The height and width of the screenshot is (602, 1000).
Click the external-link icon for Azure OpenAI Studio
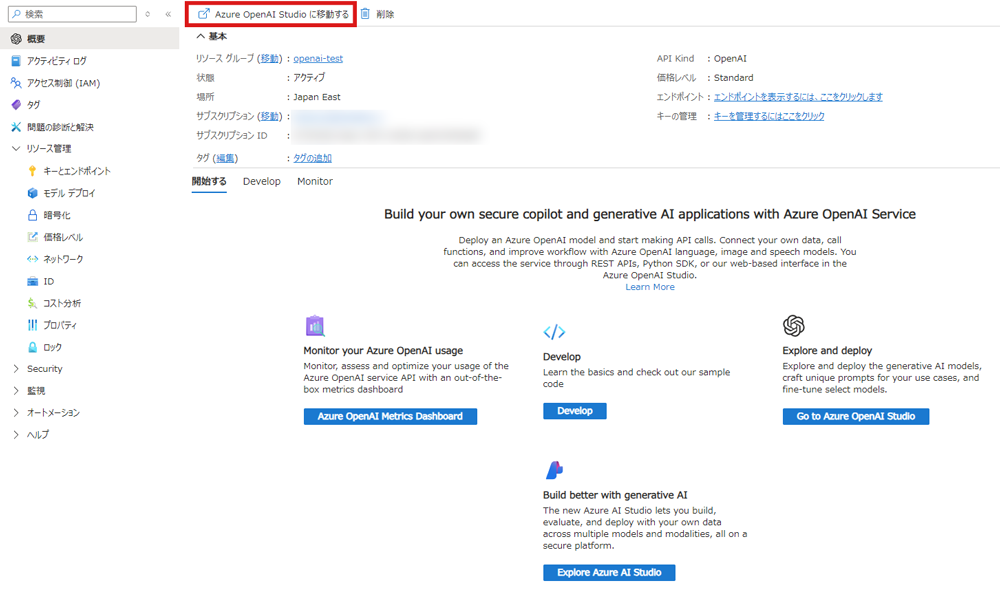pyautogui.click(x=203, y=14)
